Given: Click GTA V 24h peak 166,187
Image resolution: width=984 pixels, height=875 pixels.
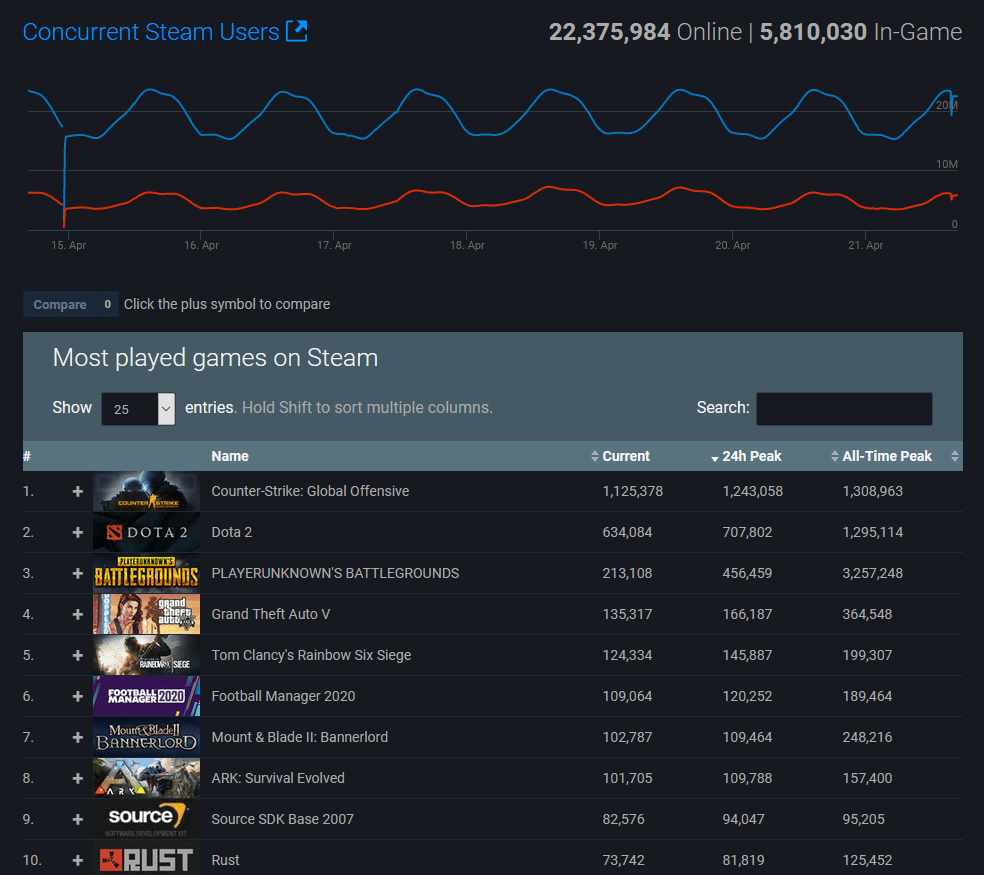Looking at the screenshot, I should (x=747, y=615).
